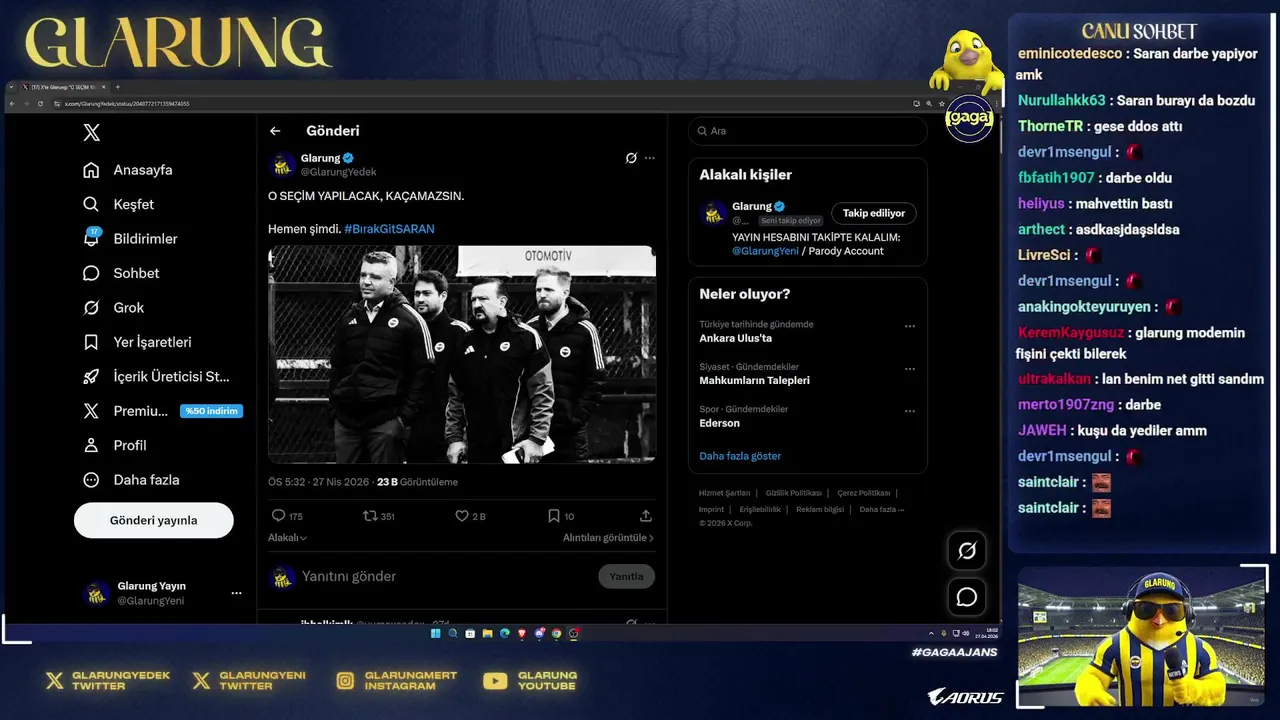Open Microsoft Edge from the taskbar
1280x720 pixels.
(x=505, y=633)
